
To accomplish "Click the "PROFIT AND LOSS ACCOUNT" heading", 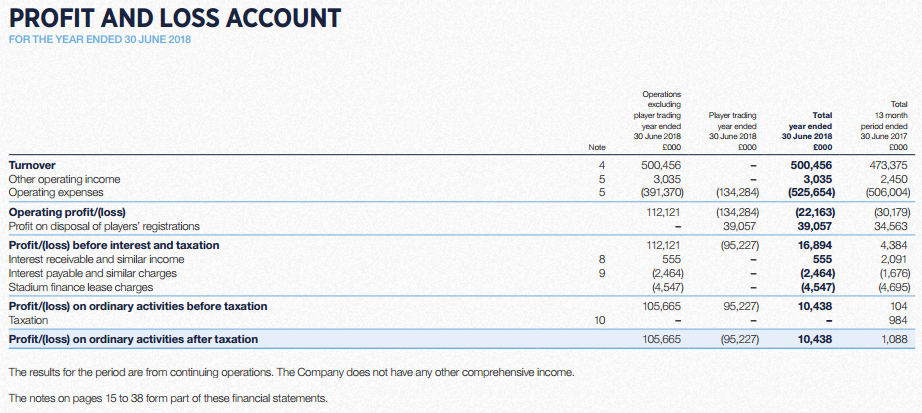I will (173, 17).
